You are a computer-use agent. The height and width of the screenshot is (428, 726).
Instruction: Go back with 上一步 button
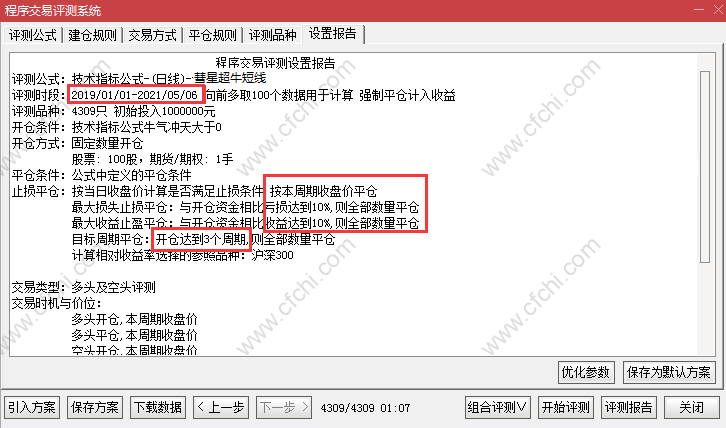coord(221,408)
